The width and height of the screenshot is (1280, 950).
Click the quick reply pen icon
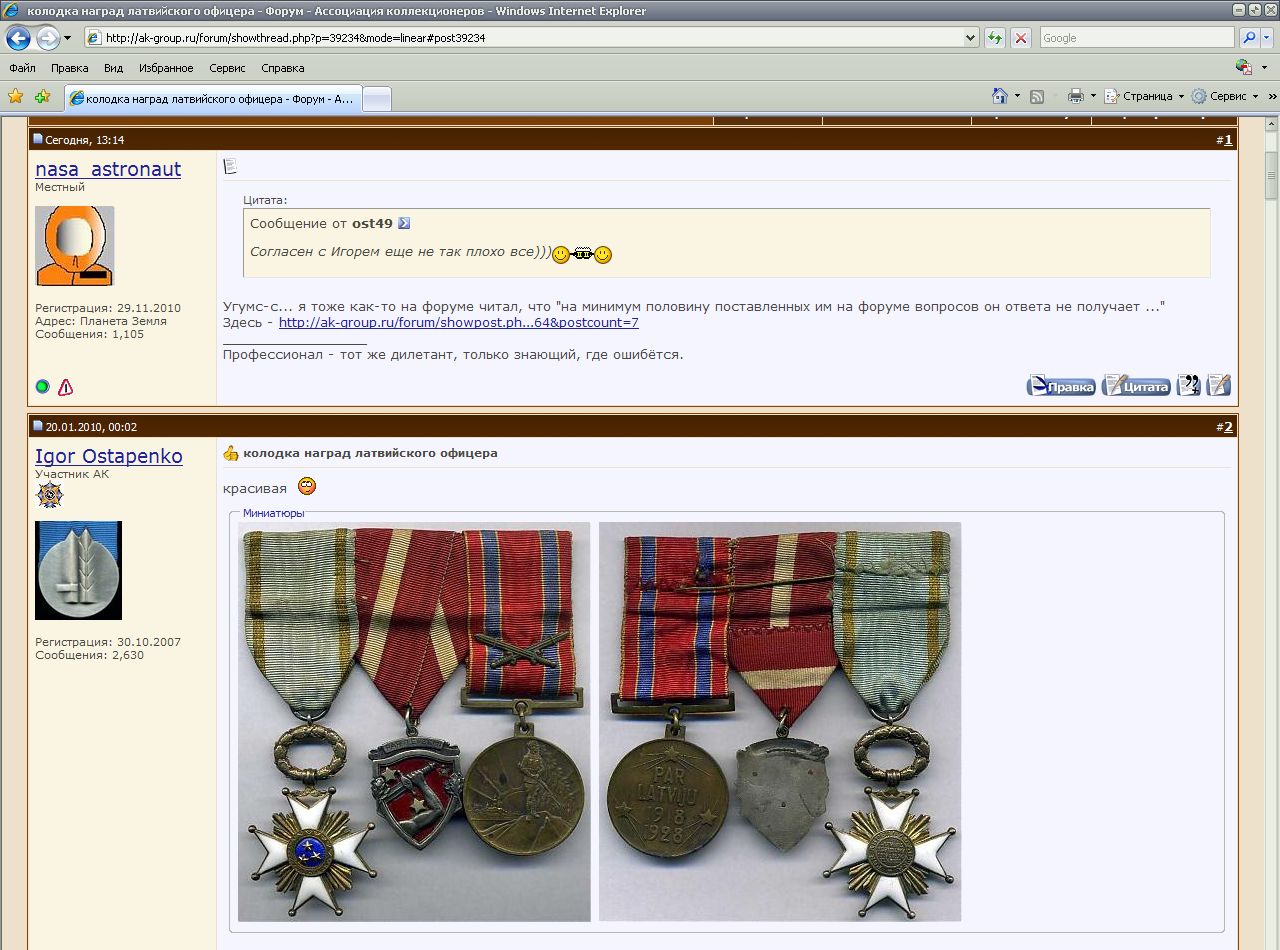[x=1218, y=385]
